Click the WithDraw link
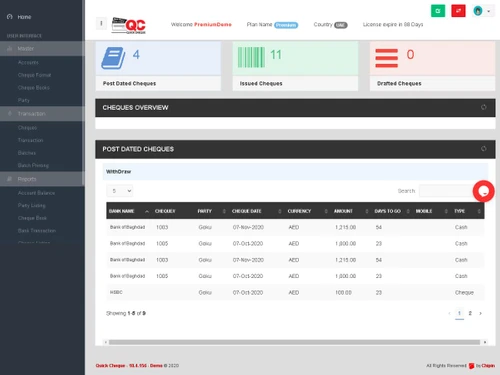The height and width of the screenshot is (375, 500). (118, 172)
